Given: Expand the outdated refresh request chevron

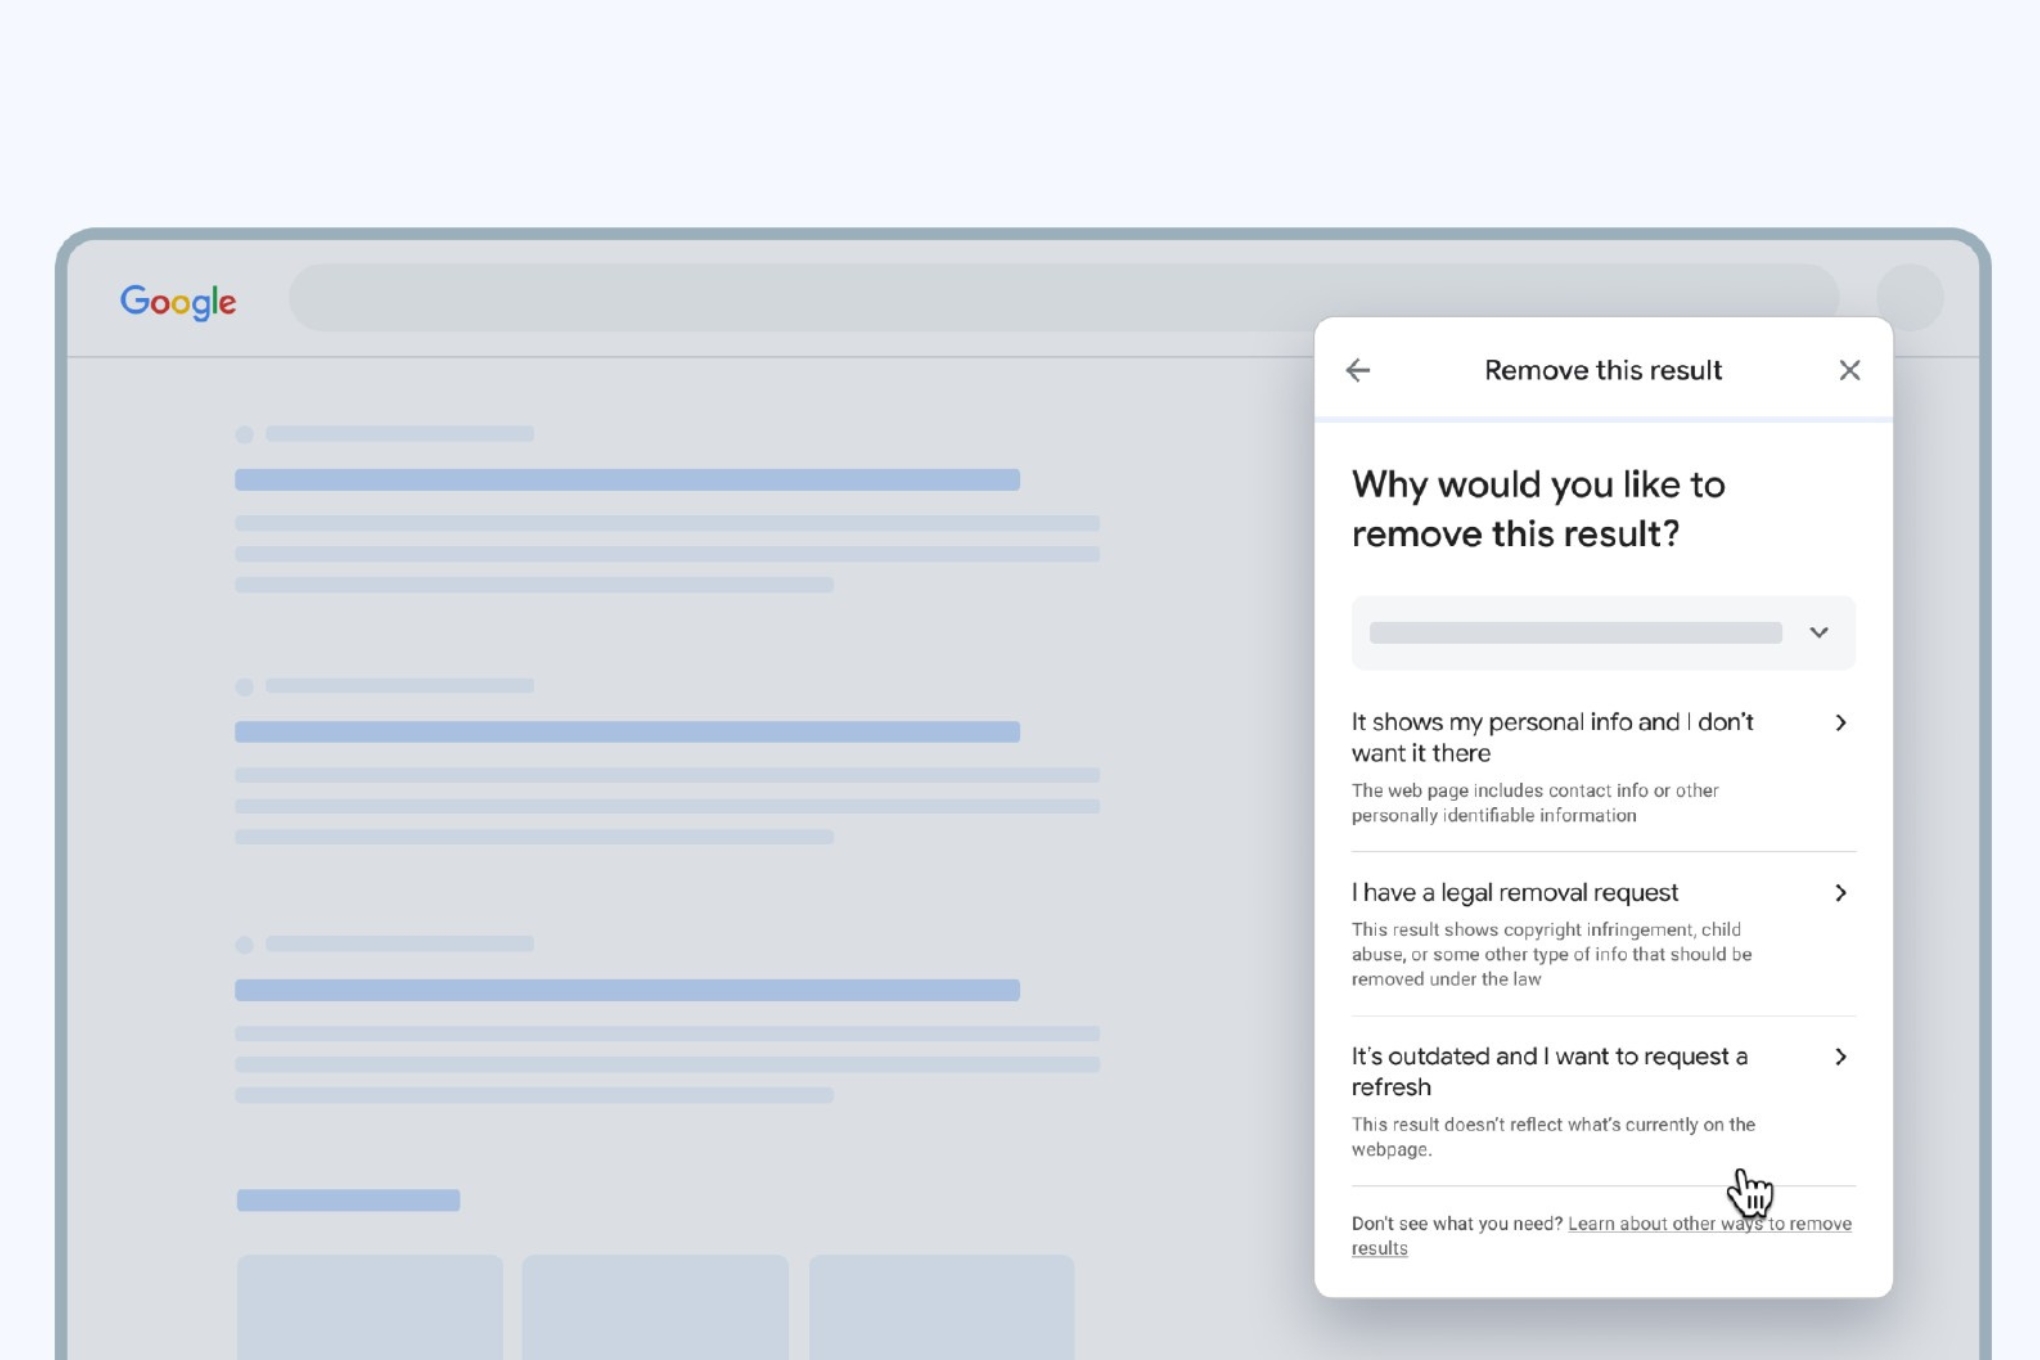Looking at the screenshot, I should pyautogui.click(x=1840, y=1057).
